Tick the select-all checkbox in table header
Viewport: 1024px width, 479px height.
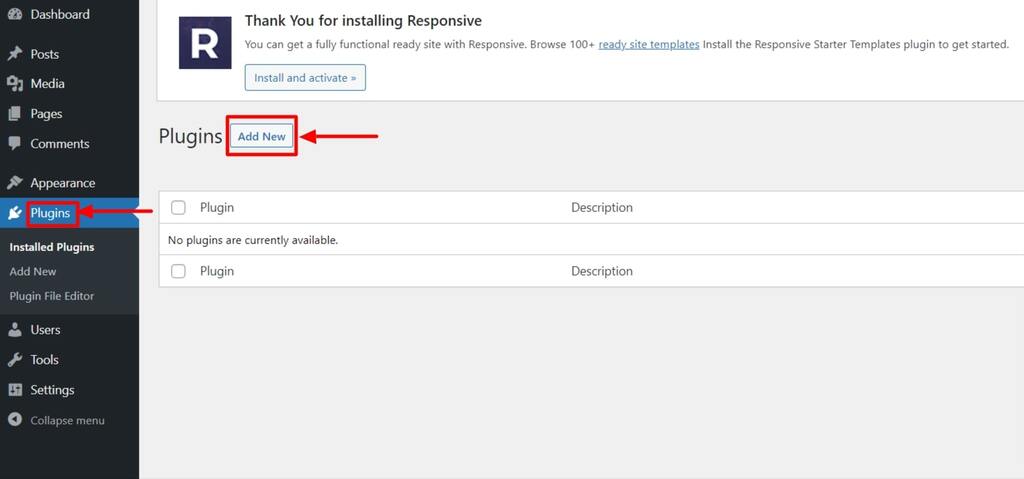click(x=178, y=208)
